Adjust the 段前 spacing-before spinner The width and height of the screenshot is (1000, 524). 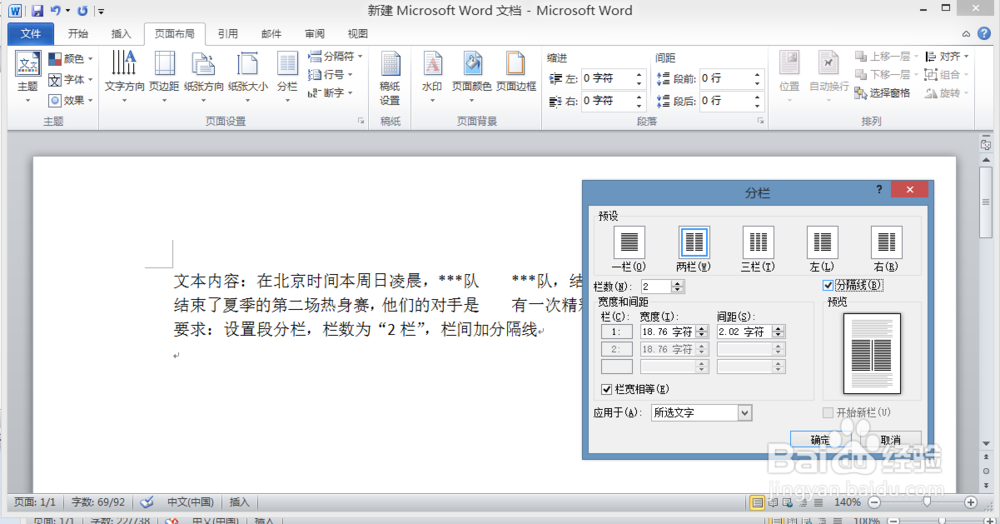point(757,78)
